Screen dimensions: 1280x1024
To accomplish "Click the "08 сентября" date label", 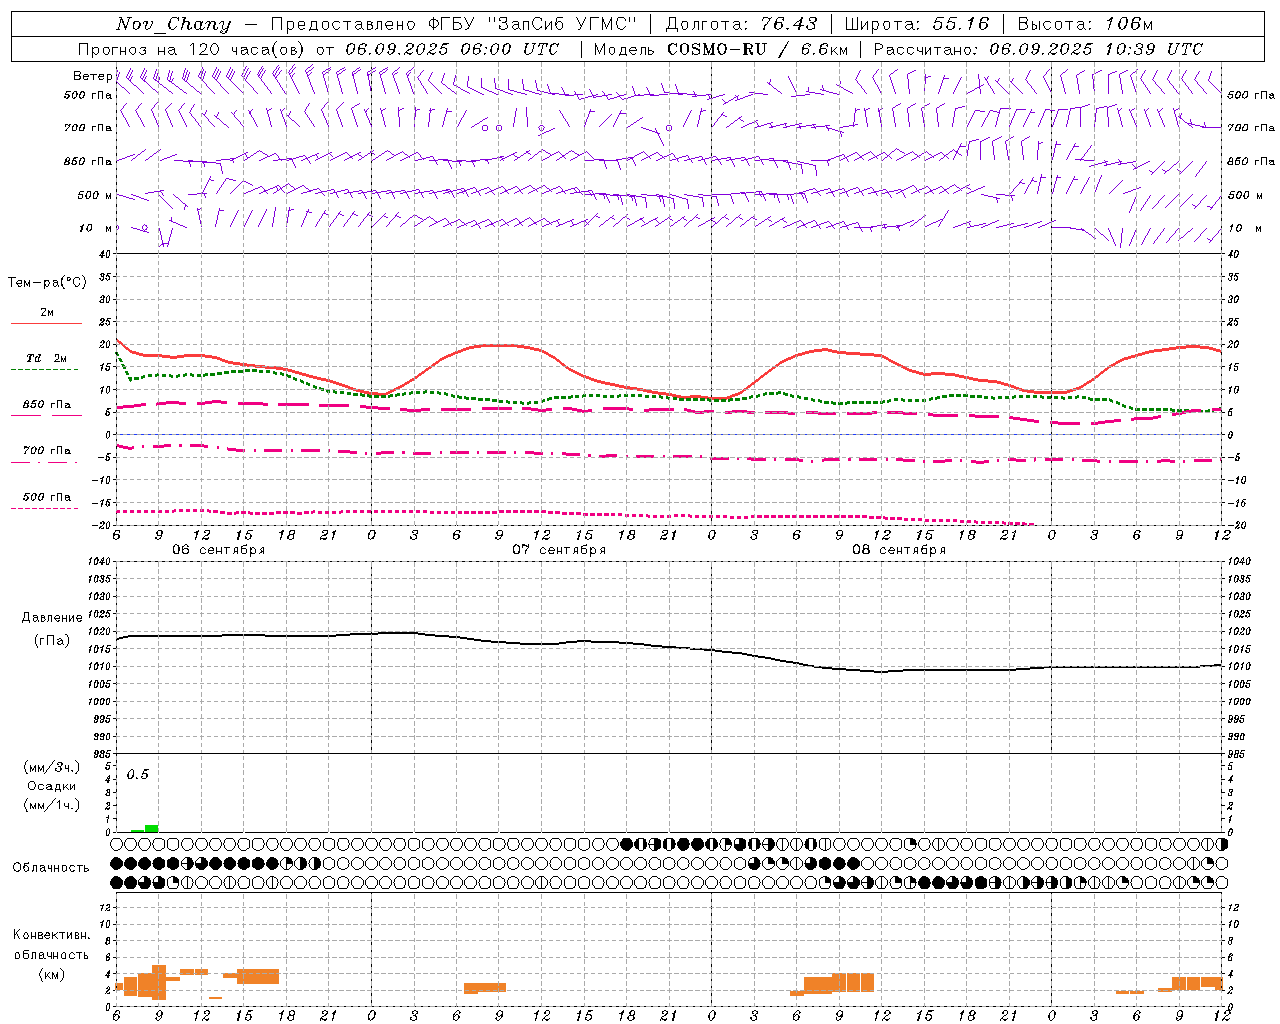I will point(899,550).
